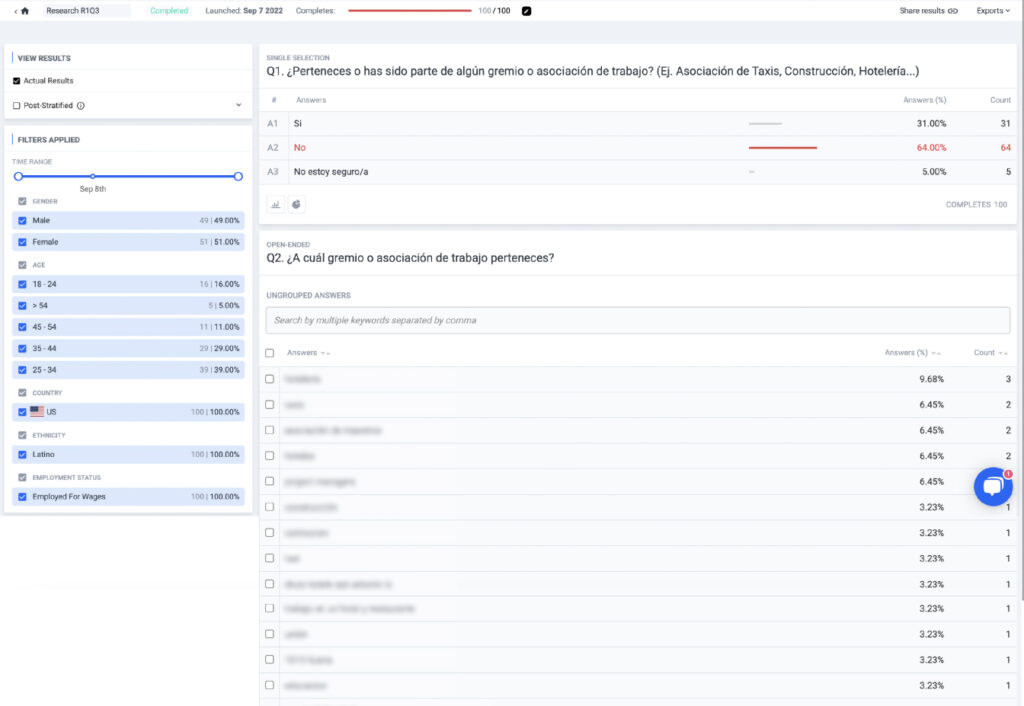Click the back arrow next to home
This screenshot has width=1024, height=706.
[x=15, y=11]
